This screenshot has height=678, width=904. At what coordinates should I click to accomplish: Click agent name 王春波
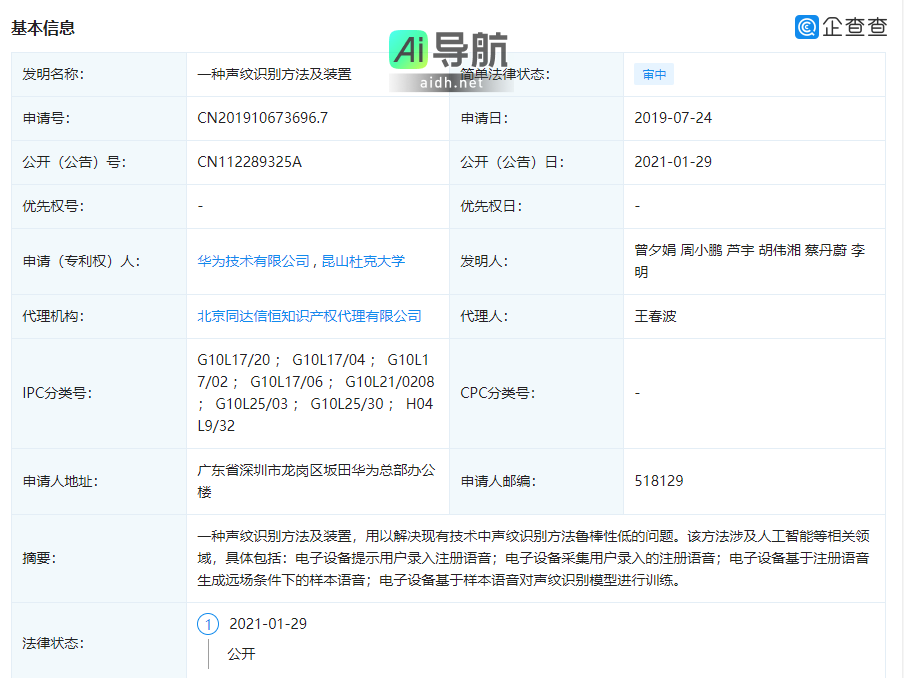tap(656, 316)
